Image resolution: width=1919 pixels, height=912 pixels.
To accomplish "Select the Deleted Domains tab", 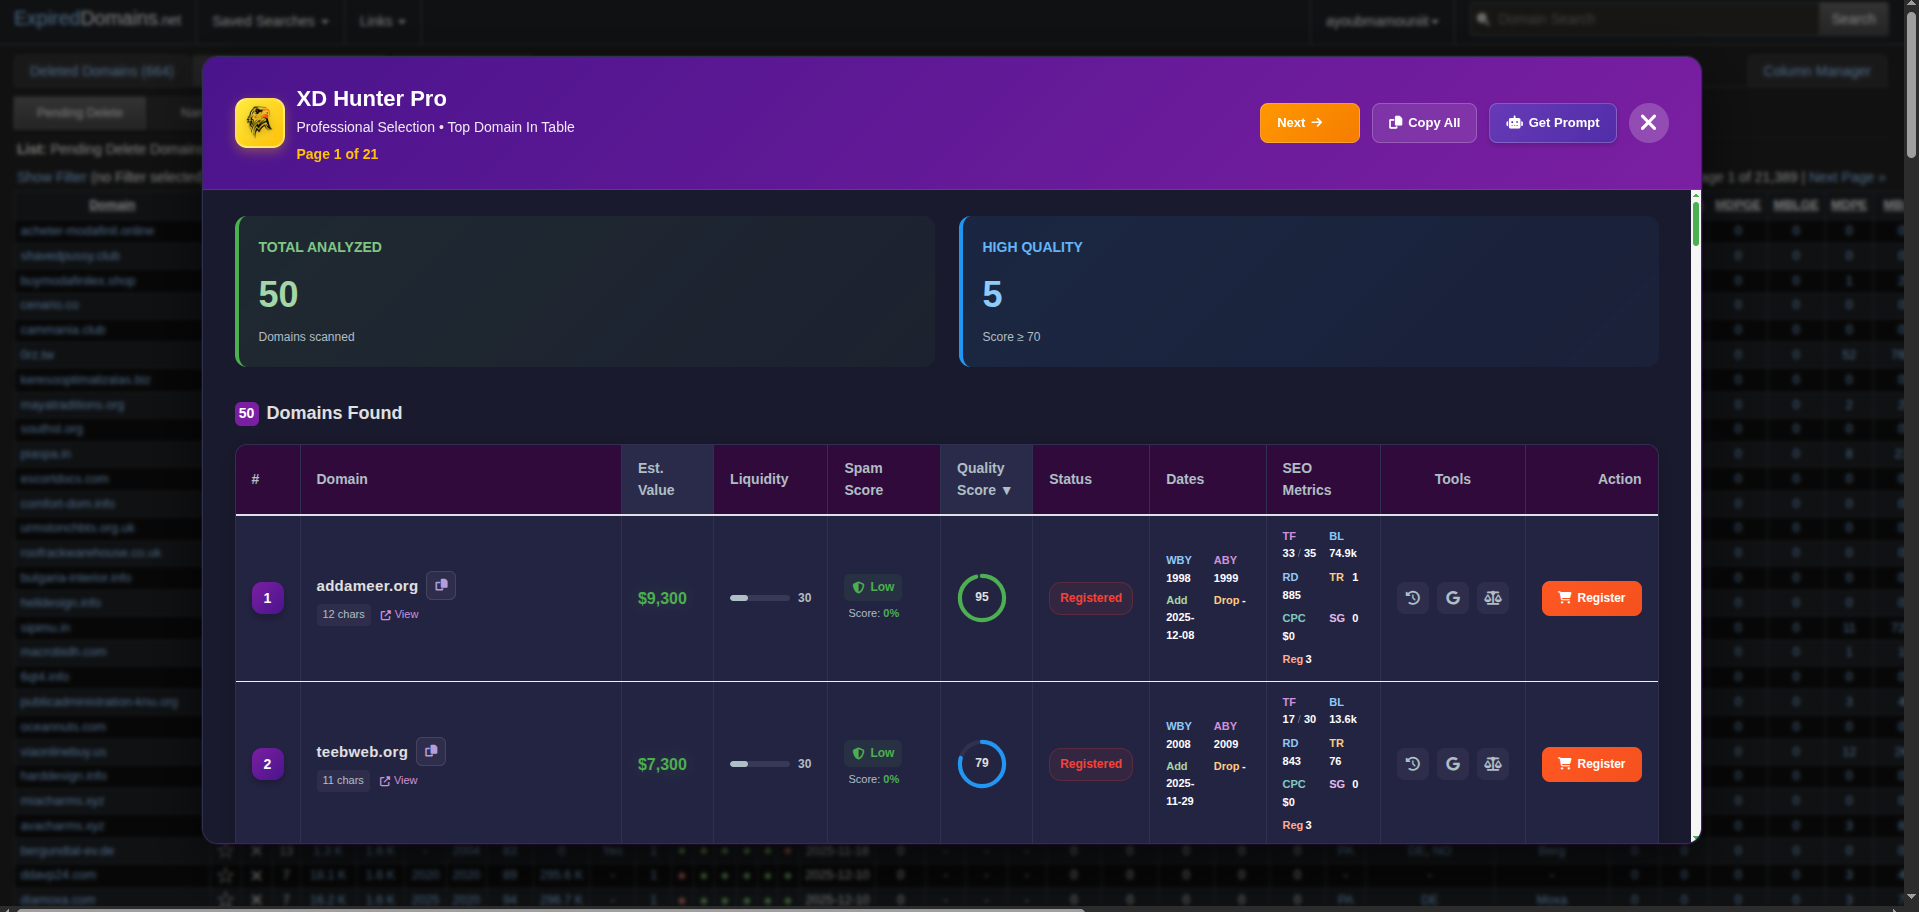I will click(99, 70).
